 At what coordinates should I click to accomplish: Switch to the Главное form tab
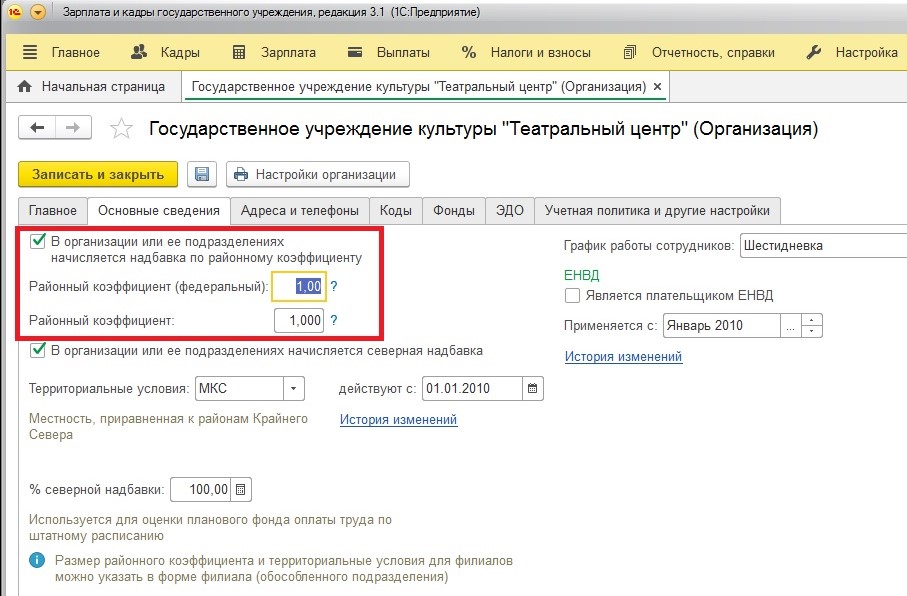[x=53, y=211]
